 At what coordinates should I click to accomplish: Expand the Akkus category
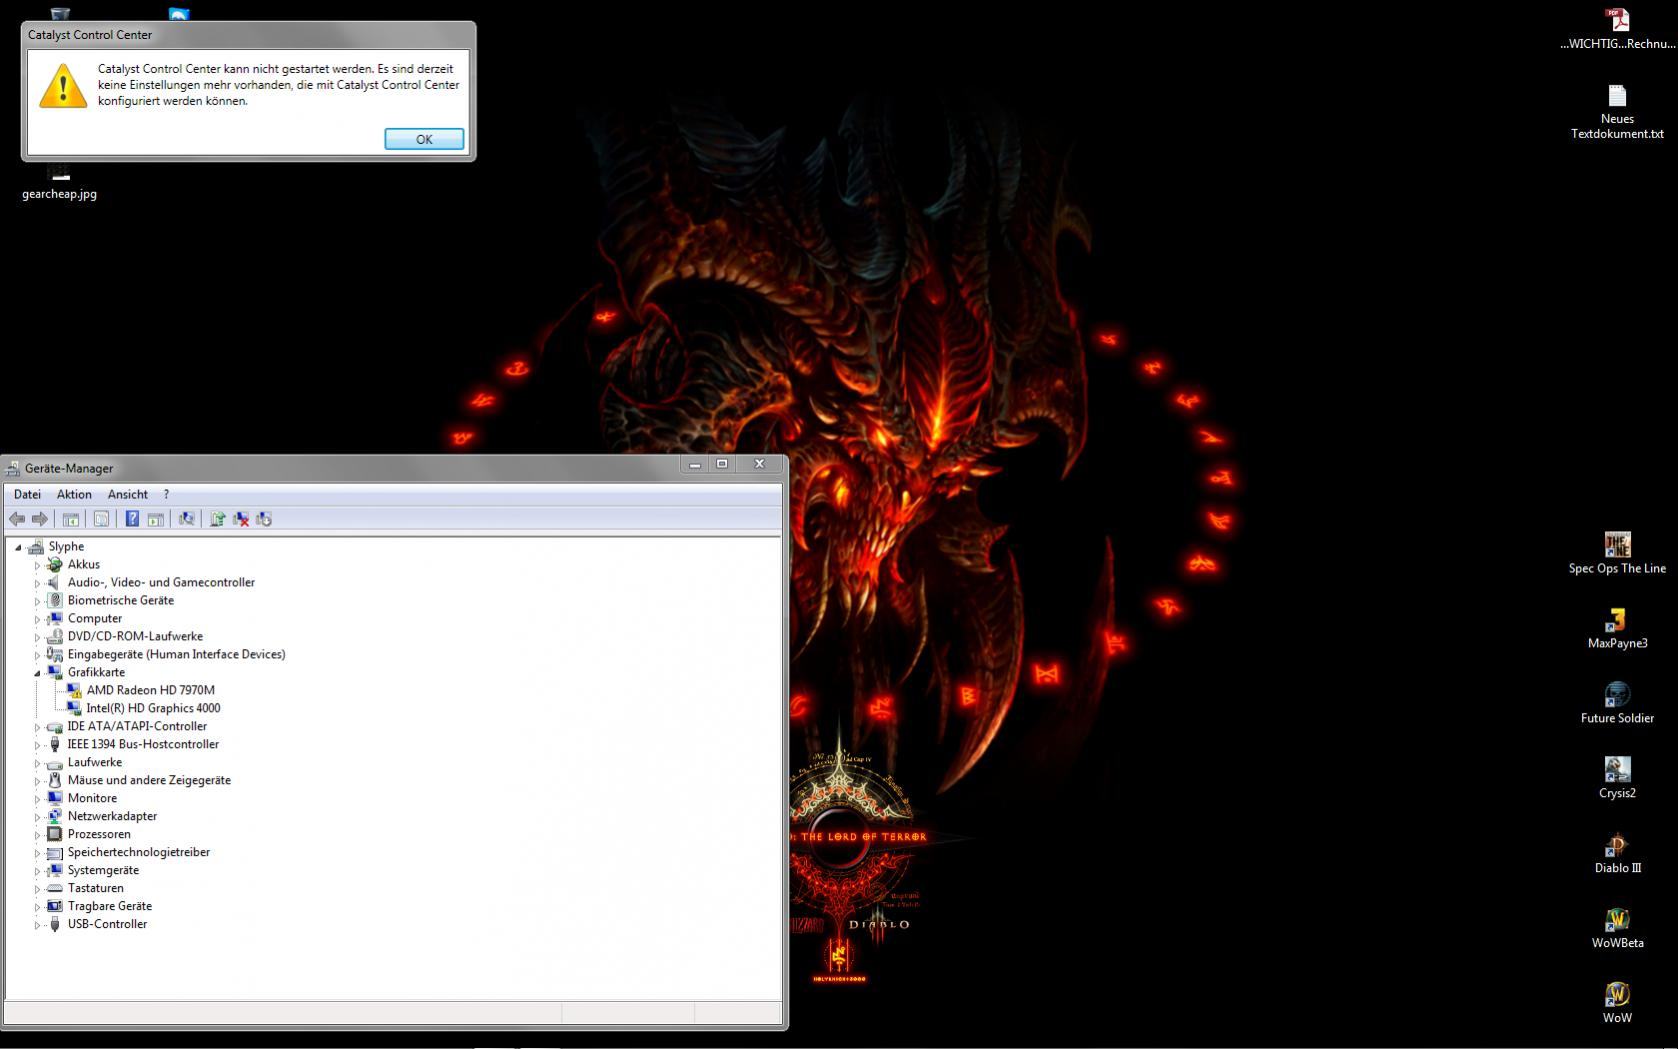[37, 565]
